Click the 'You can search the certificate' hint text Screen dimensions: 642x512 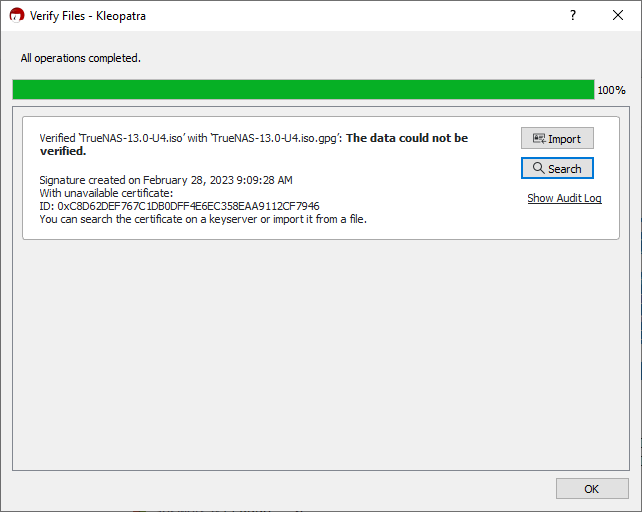(x=203, y=219)
